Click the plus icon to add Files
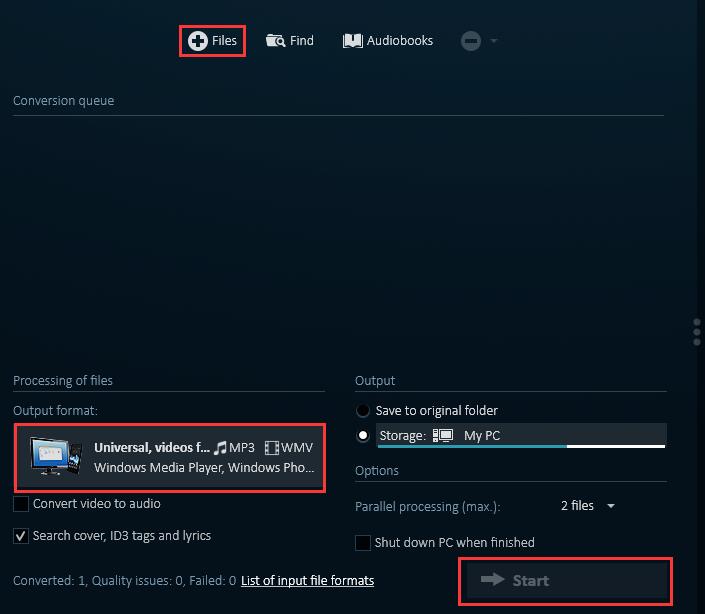705x614 pixels. 198,41
